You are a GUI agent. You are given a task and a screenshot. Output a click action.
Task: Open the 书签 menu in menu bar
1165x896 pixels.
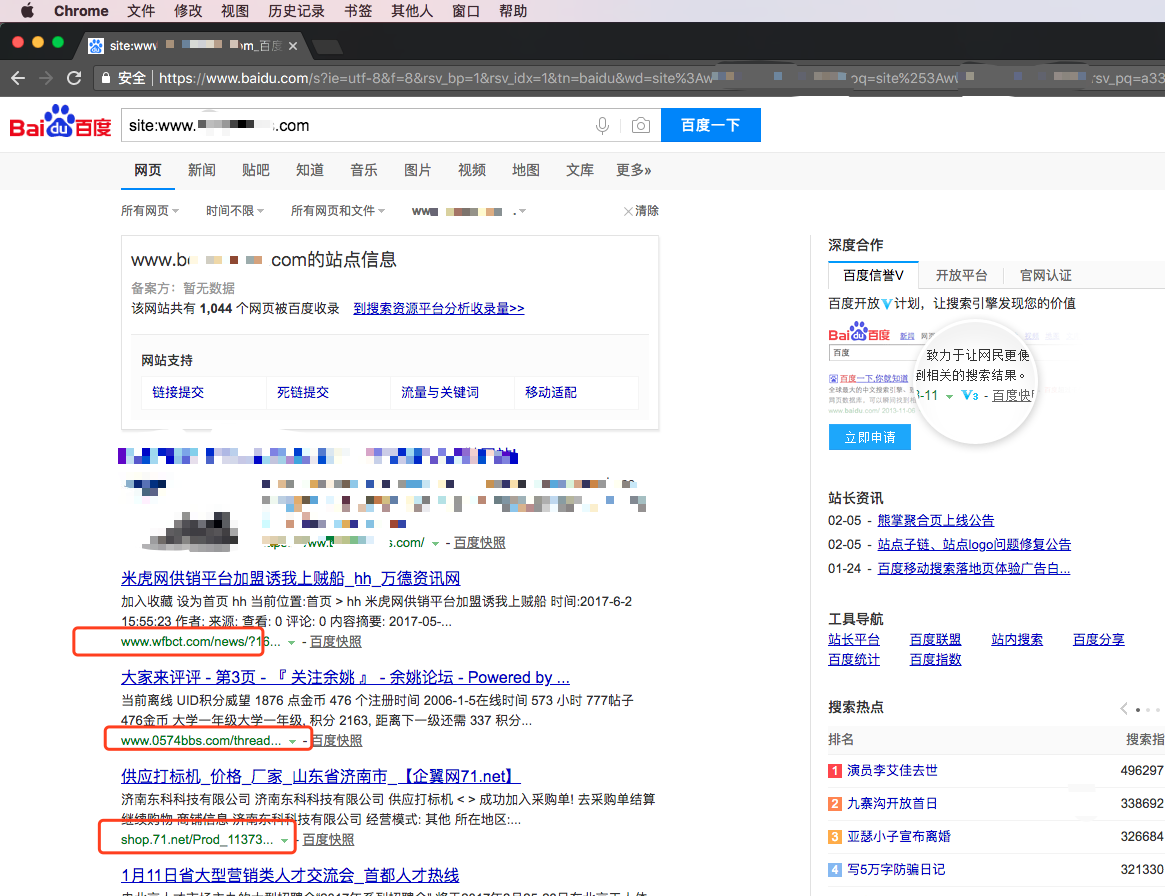point(358,11)
